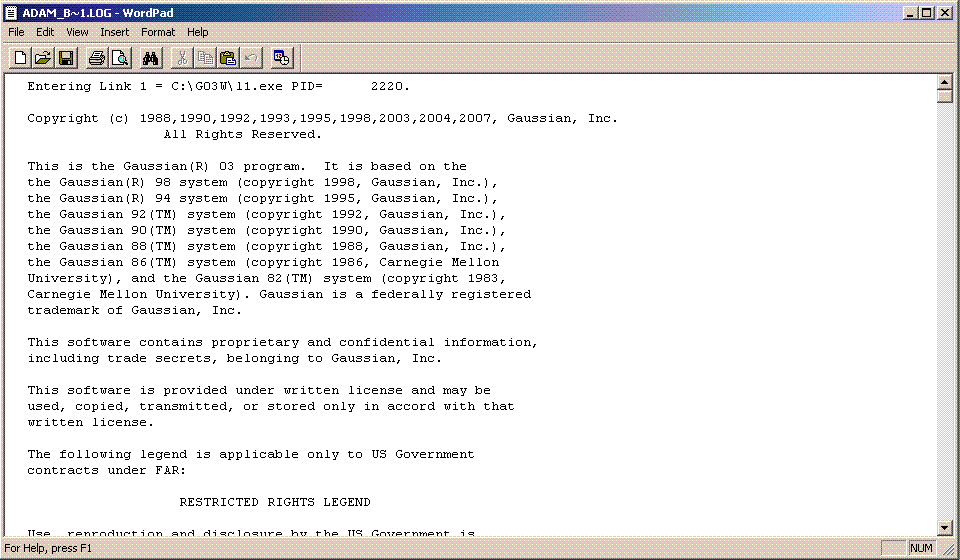Click the 'Gaussian 86(TM) system' line
The image size is (960, 560).
(263, 263)
